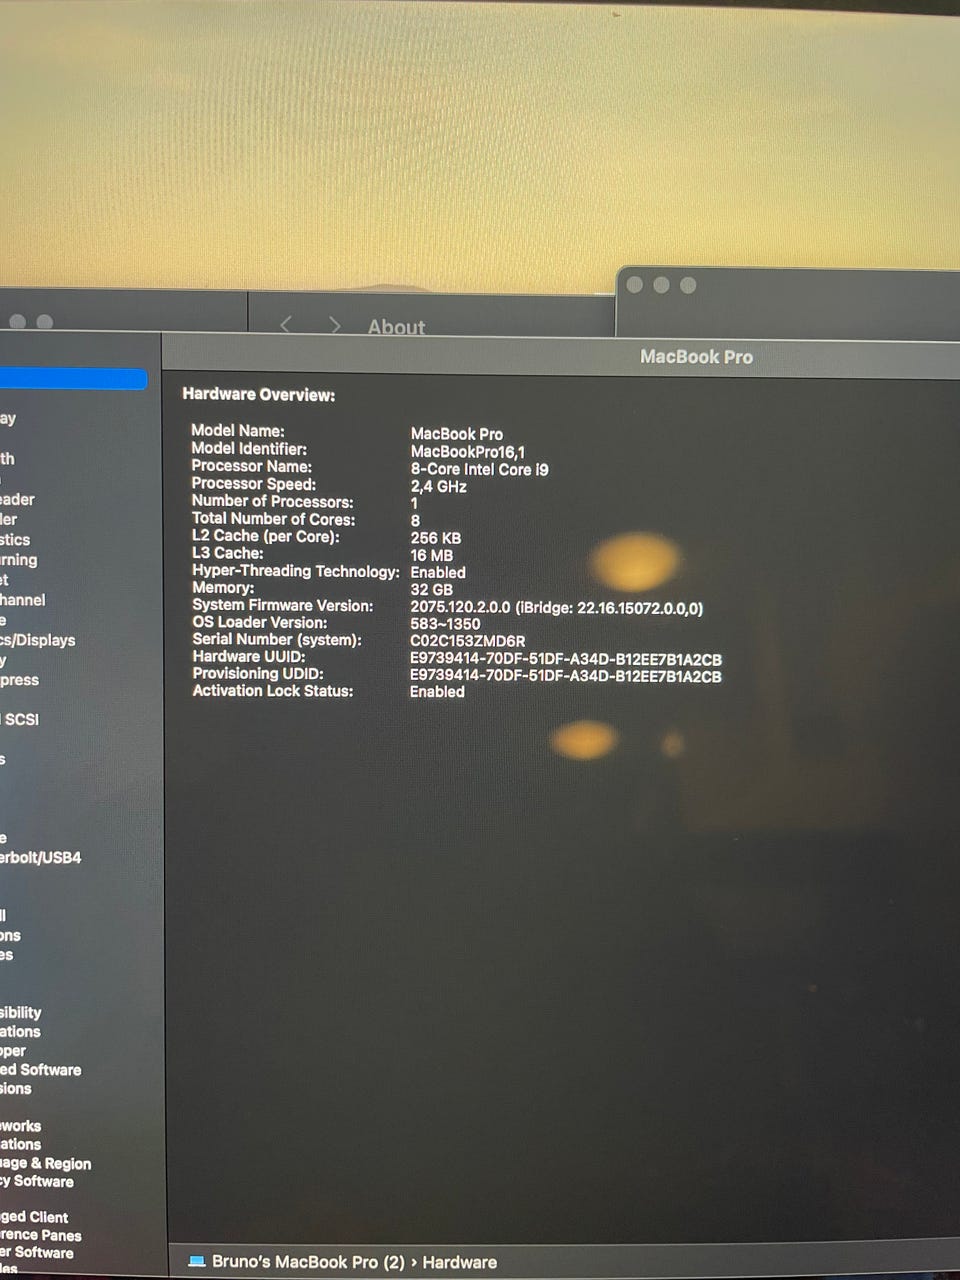
Task: Select the sidebar item ending in 'erbolt/USB4'
Action: pos(41,858)
